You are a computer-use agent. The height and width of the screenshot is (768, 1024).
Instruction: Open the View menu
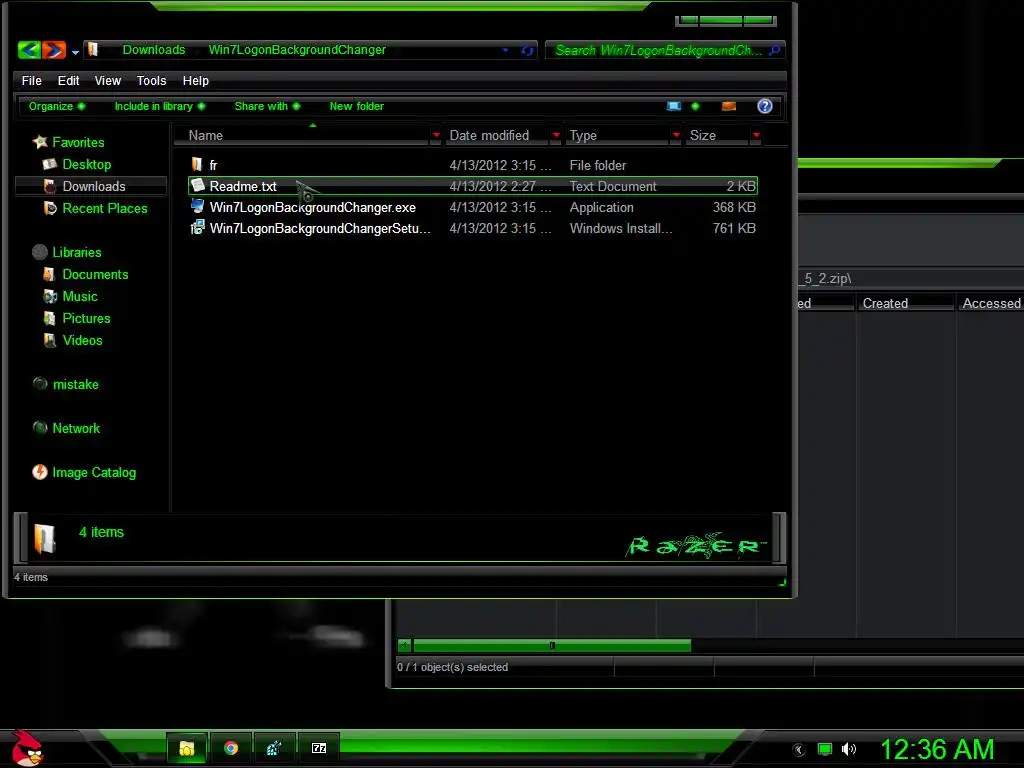108,81
